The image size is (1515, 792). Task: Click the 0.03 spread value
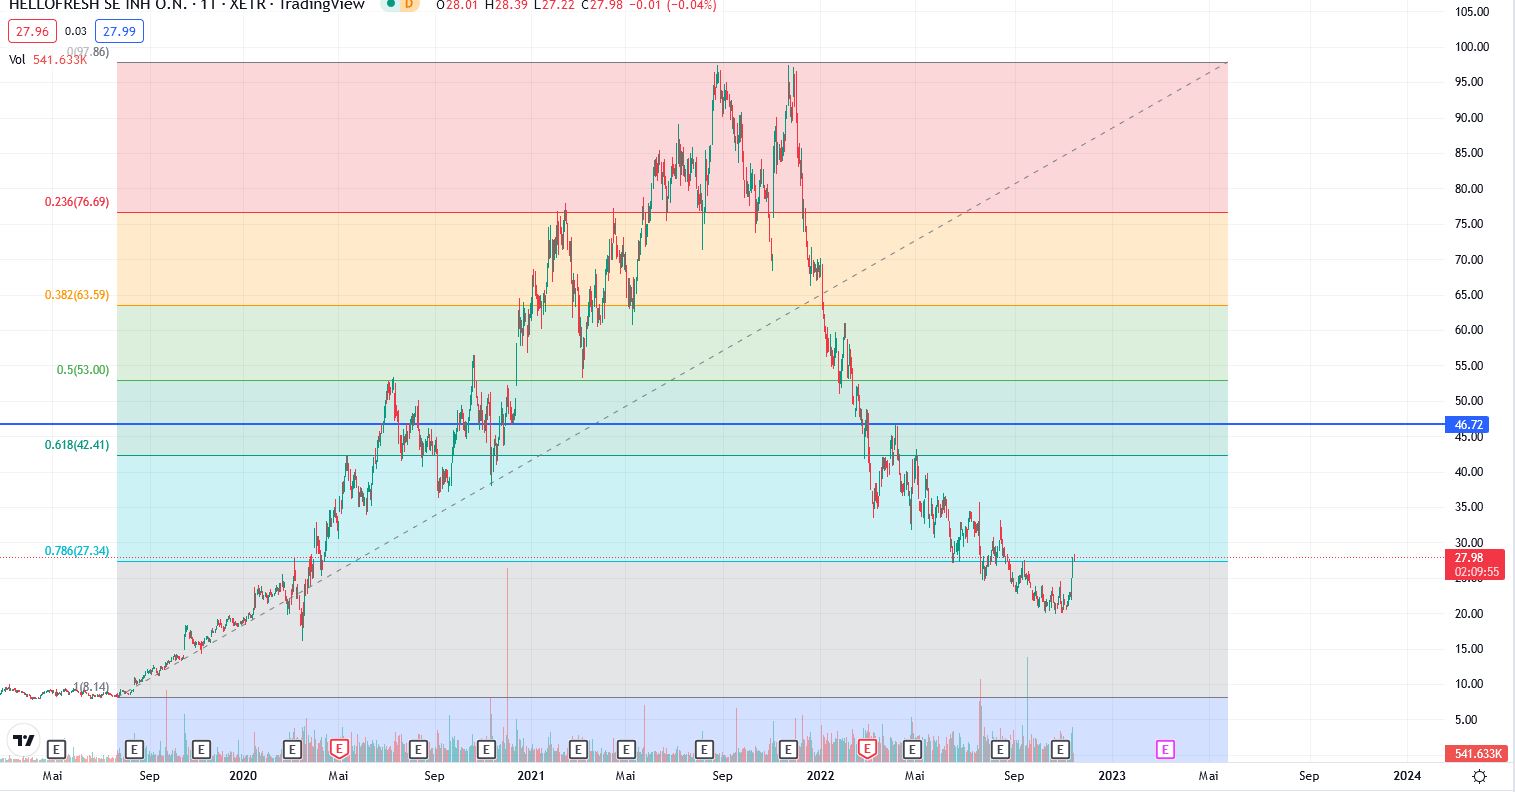[76, 31]
